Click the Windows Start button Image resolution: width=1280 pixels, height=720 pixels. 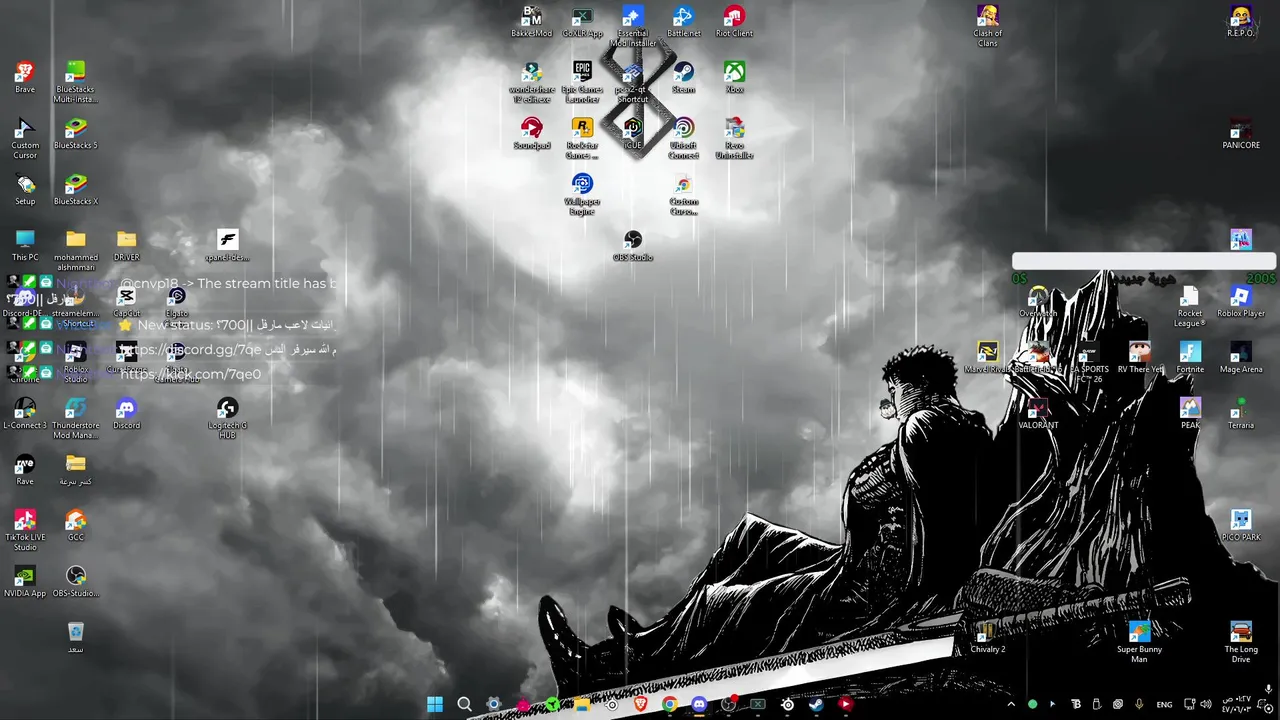[x=435, y=704]
